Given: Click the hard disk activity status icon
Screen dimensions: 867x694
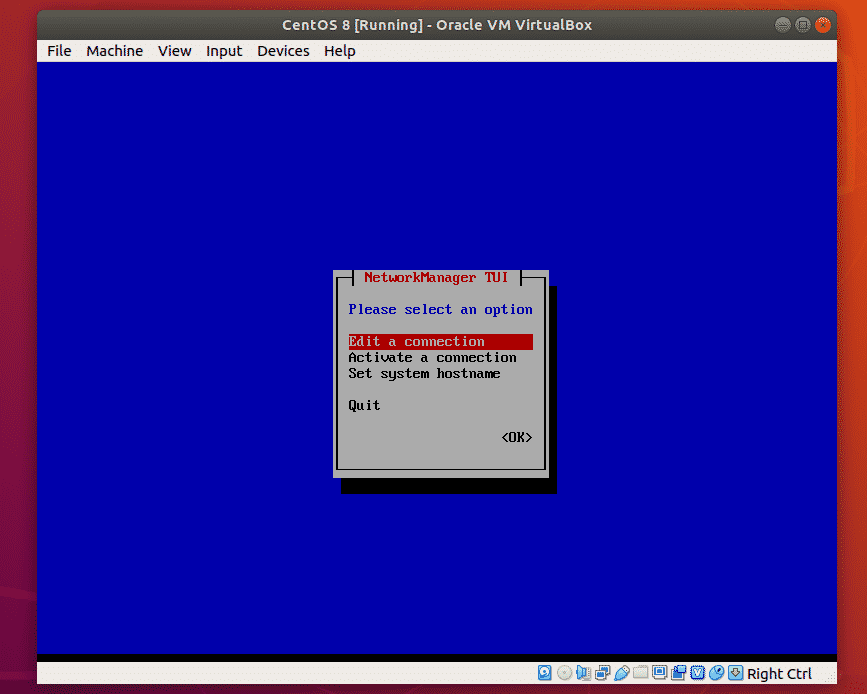Looking at the screenshot, I should click(x=545, y=672).
